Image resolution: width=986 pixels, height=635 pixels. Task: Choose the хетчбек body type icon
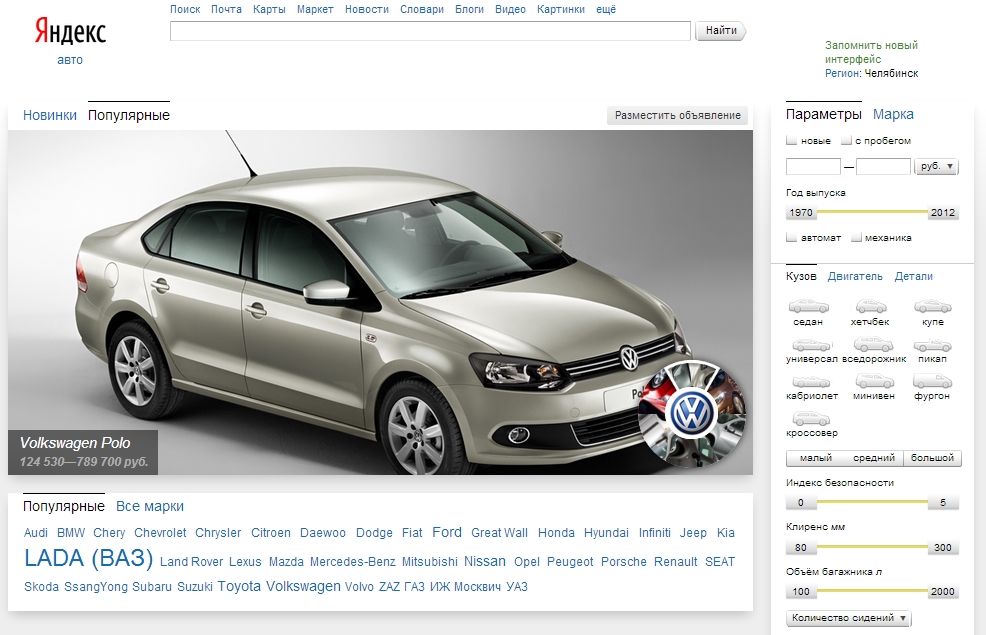pos(871,307)
